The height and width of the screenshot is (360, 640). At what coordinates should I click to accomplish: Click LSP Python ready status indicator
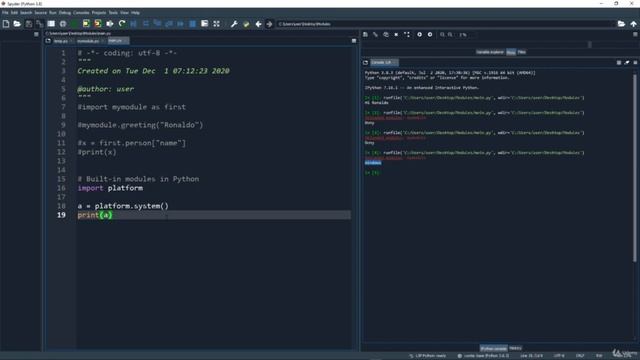428,356
